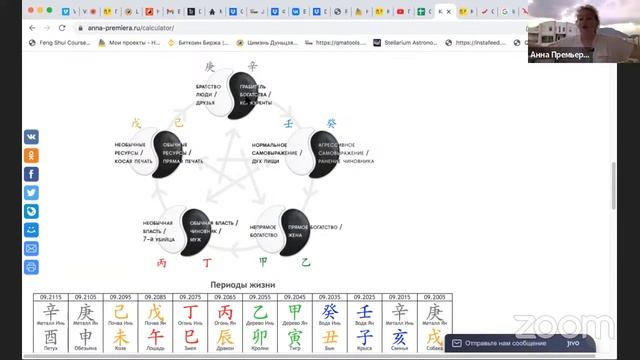Click the Лошадь animal cell in periods table
Viewport: 640px width, 360px height.
[x=155, y=340]
